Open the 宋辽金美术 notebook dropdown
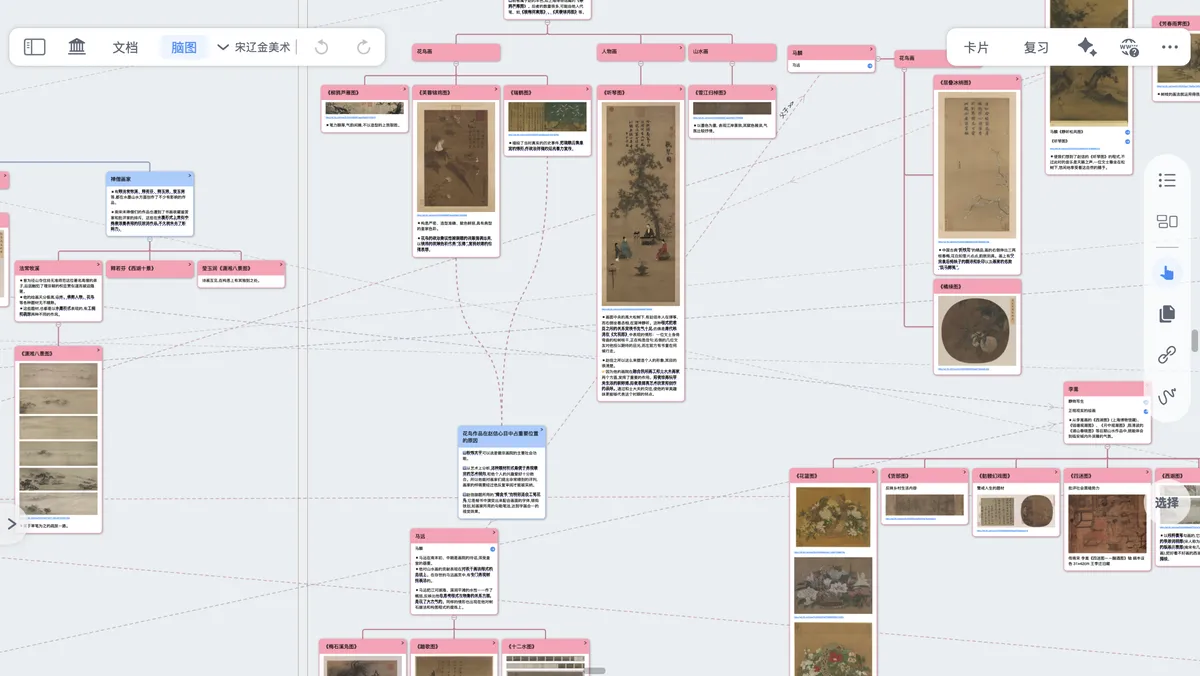This screenshot has width=1200, height=676. click(255, 47)
